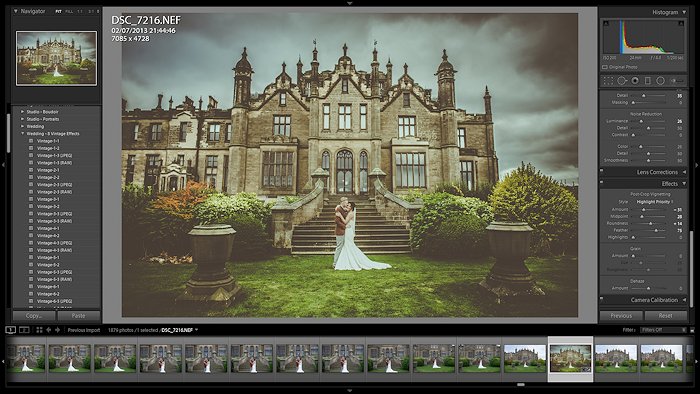
Task: Apply the Vintage-2-1 preset
Action: (x=48, y=170)
